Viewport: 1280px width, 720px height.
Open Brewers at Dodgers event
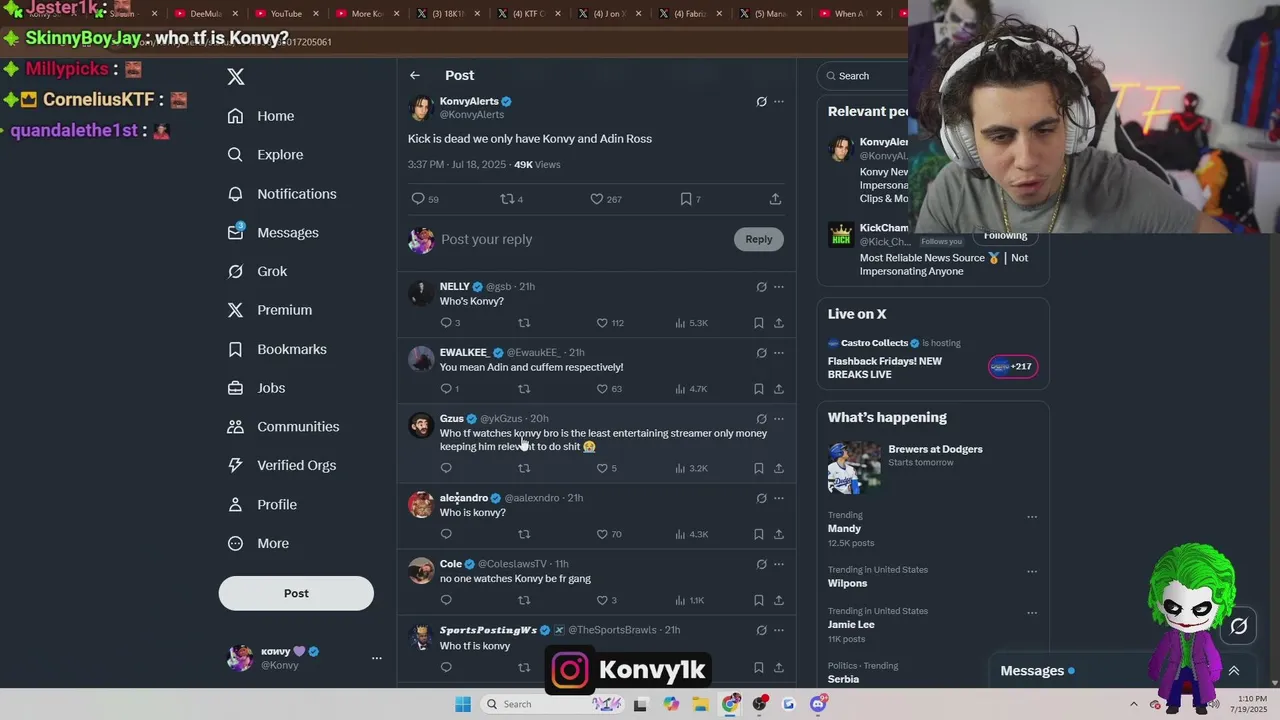pyautogui.click(x=932, y=467)
